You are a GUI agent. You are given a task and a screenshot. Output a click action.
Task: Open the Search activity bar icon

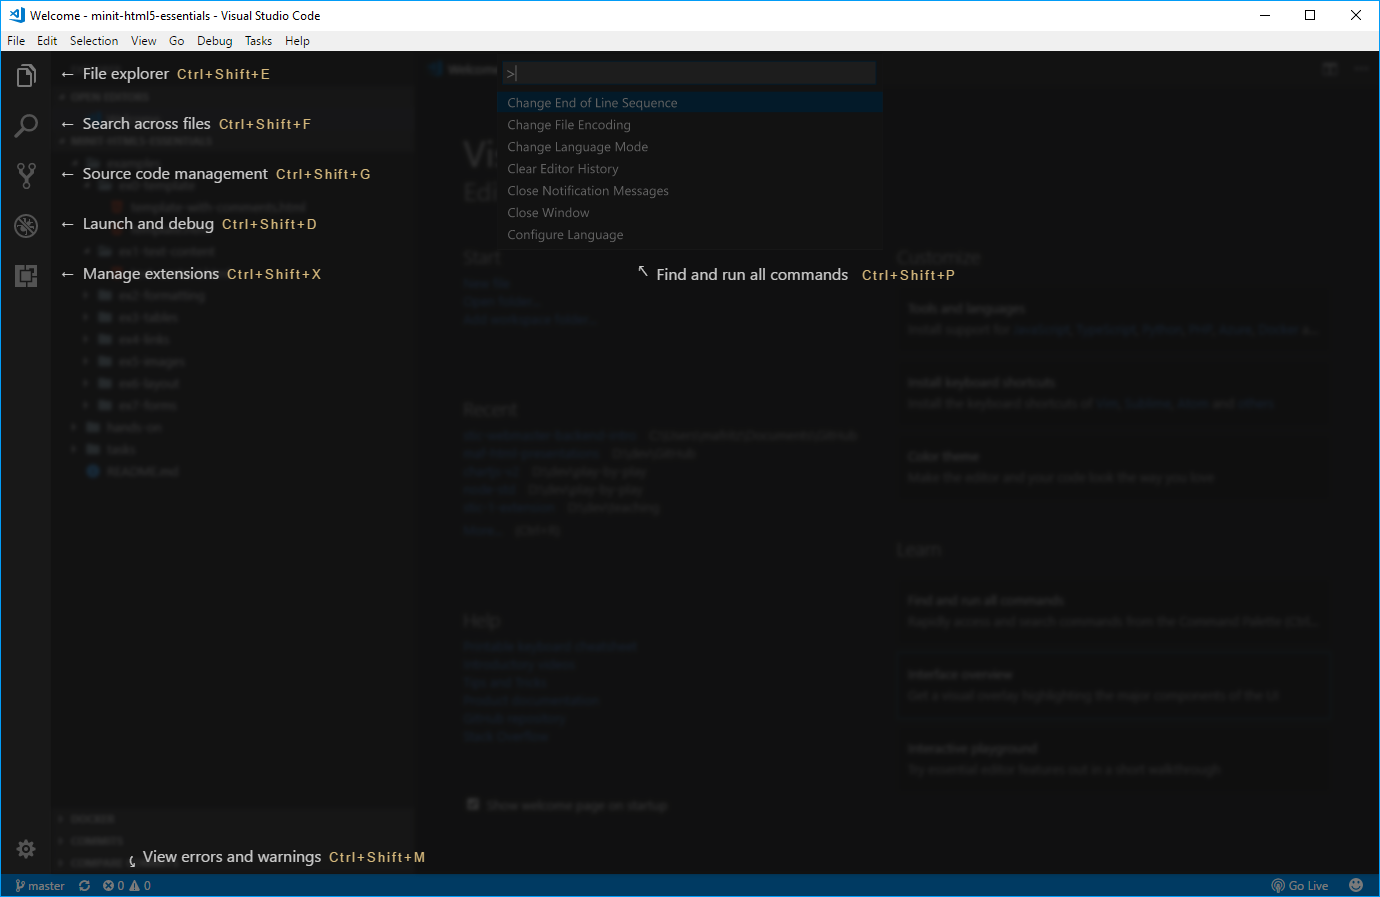pyautogui.click(x=26, y=125)
